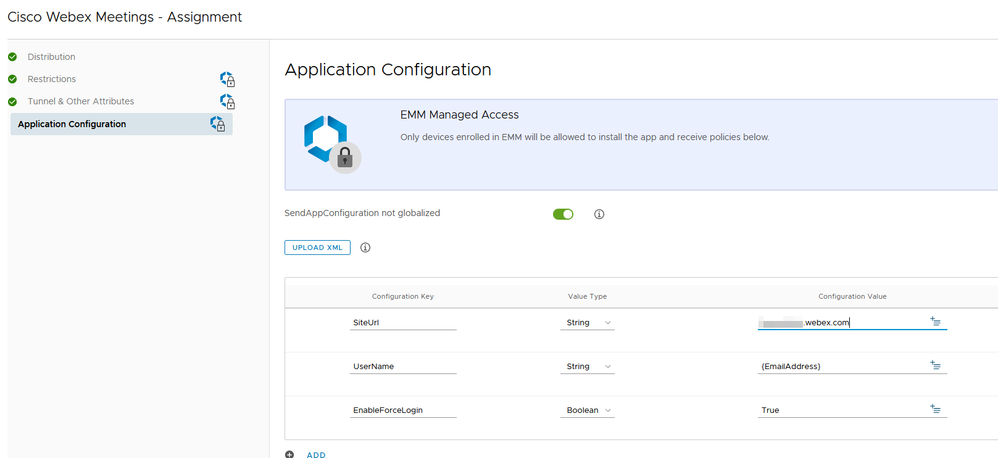
Task: Edit the UserName configuration key field
Action: click(403, 367)
